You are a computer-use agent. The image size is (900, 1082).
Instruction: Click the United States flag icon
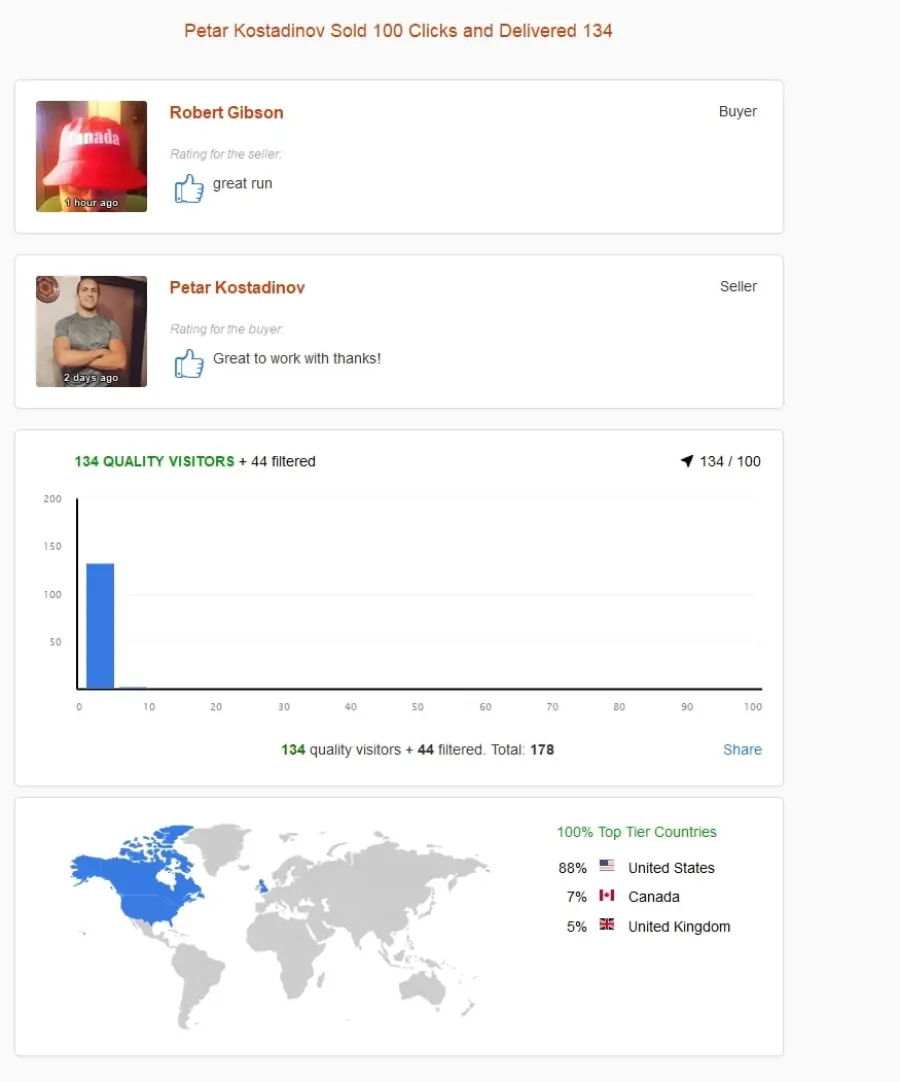point(607,865)
